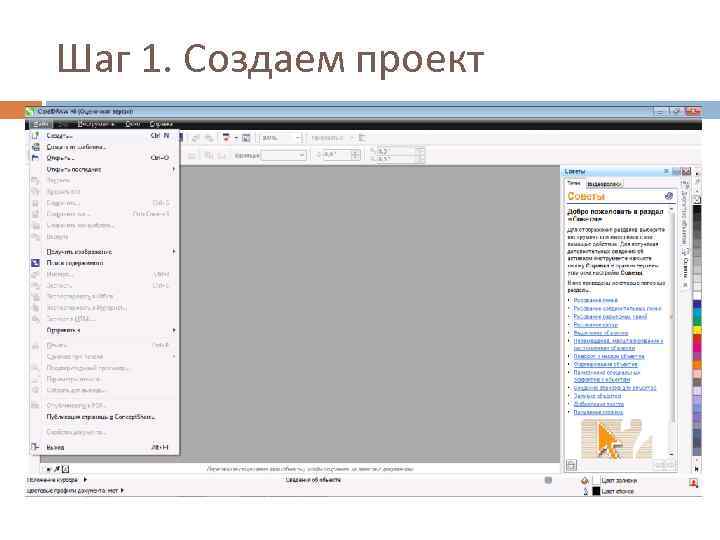This screenshot has height=540, width=720.
Task: Open the last tip link in list
Action: [x=598, y=412]
